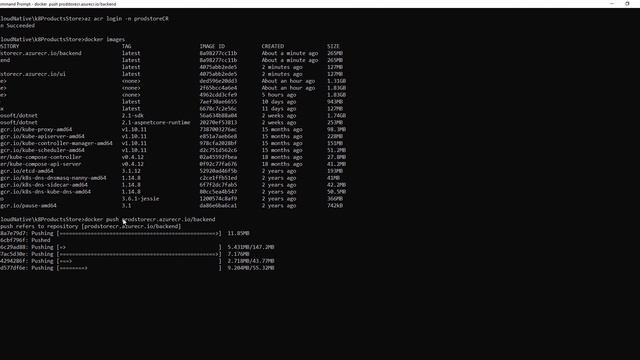The image size is (640, 360).
Task: Click '10 days ago' created value
Action: 279,102
